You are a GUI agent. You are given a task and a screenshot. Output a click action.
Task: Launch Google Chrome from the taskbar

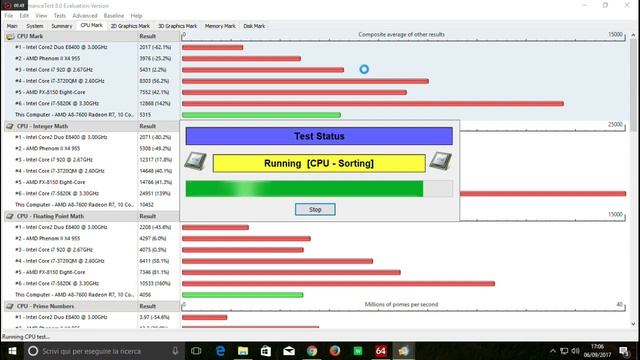(x=312, y=351)
